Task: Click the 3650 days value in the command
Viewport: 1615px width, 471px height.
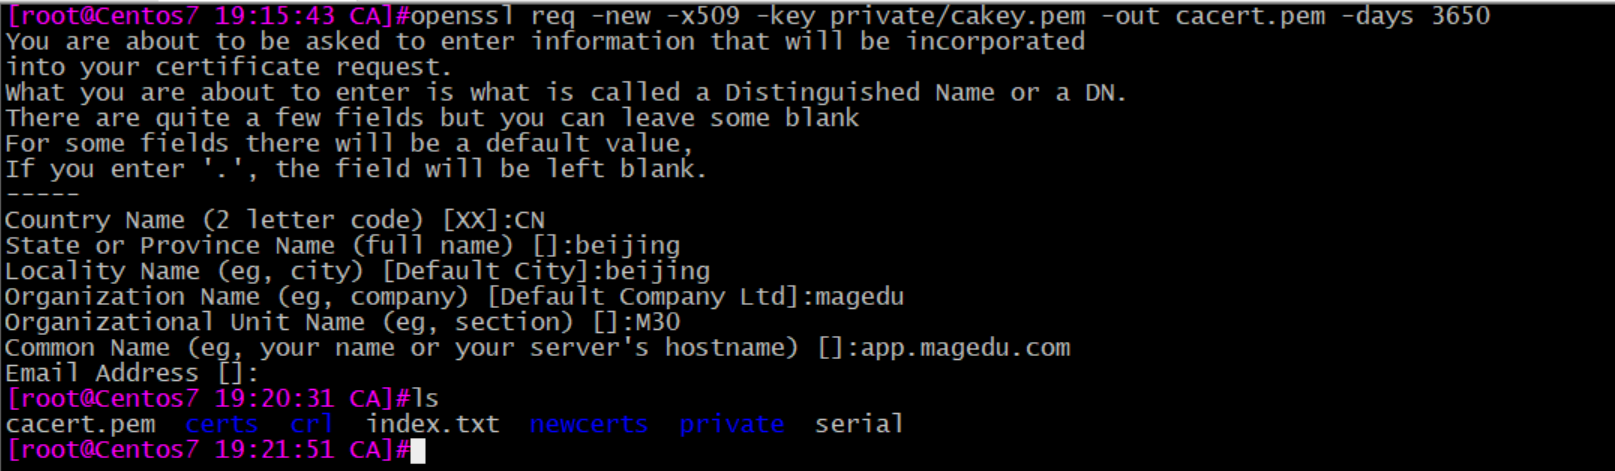Action: coord(1460,16)
